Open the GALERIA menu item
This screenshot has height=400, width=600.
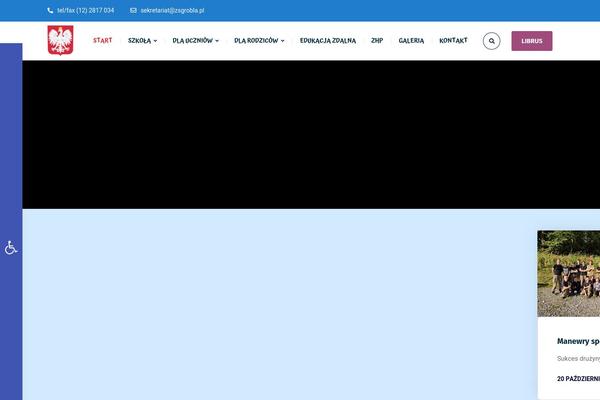(x=411, y=41)
